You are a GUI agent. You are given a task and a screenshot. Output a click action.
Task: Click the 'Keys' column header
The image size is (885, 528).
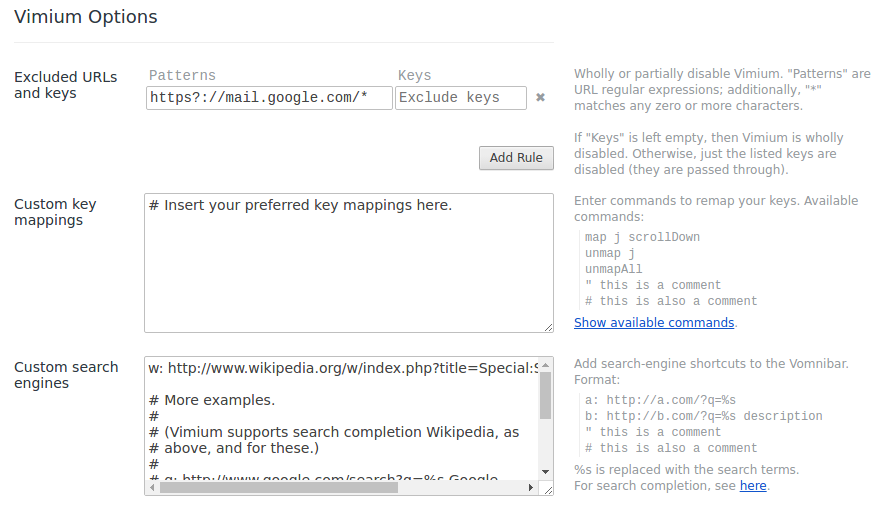(x=414, y=75)
